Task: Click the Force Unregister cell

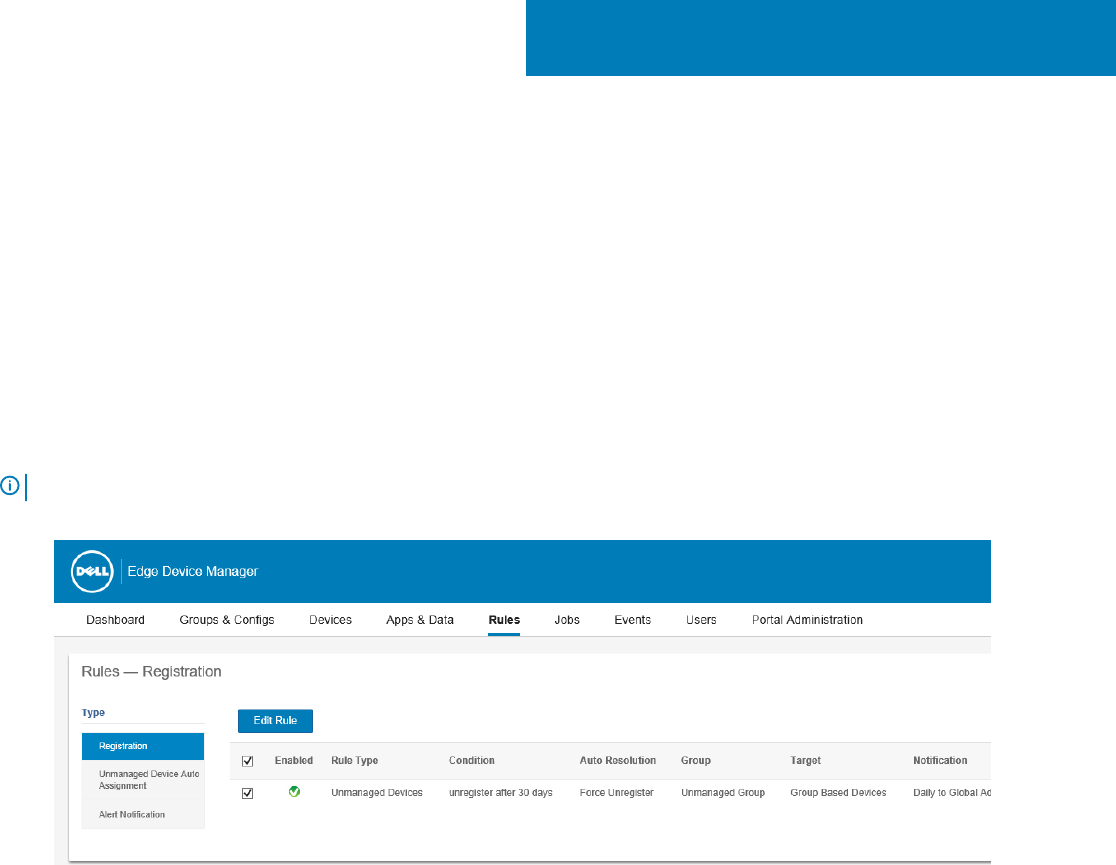Action: 616,792
